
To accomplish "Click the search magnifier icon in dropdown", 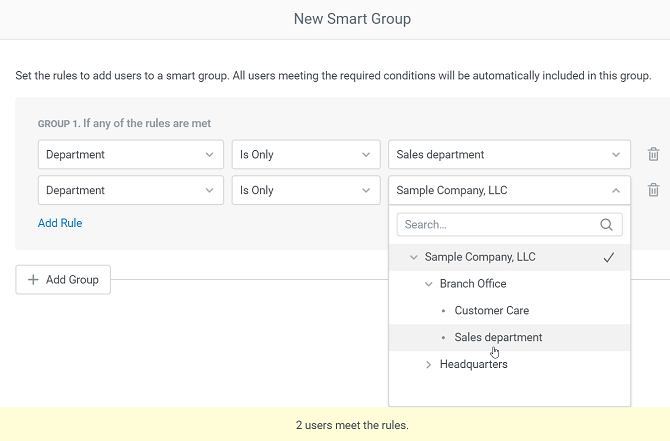I will click(606, 225).
